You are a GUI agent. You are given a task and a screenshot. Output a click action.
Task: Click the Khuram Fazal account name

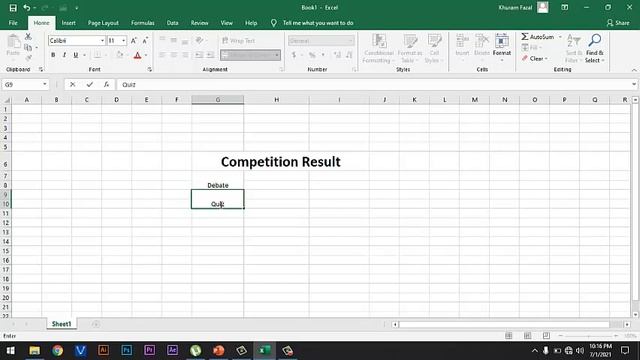coord(516,8)
